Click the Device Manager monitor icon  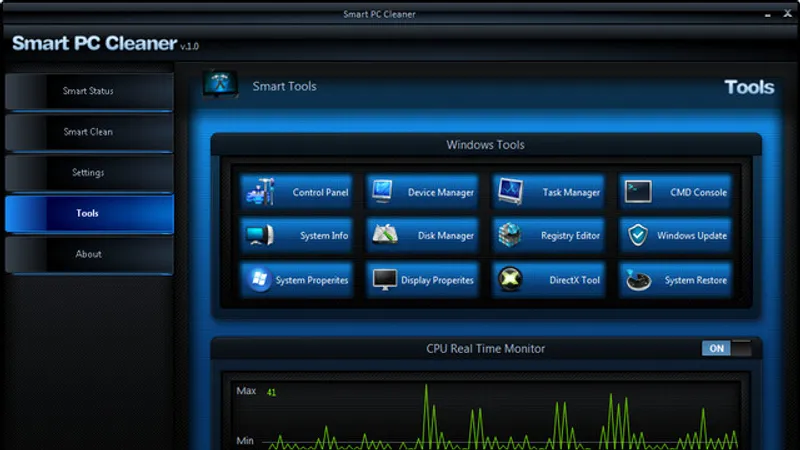382,191
